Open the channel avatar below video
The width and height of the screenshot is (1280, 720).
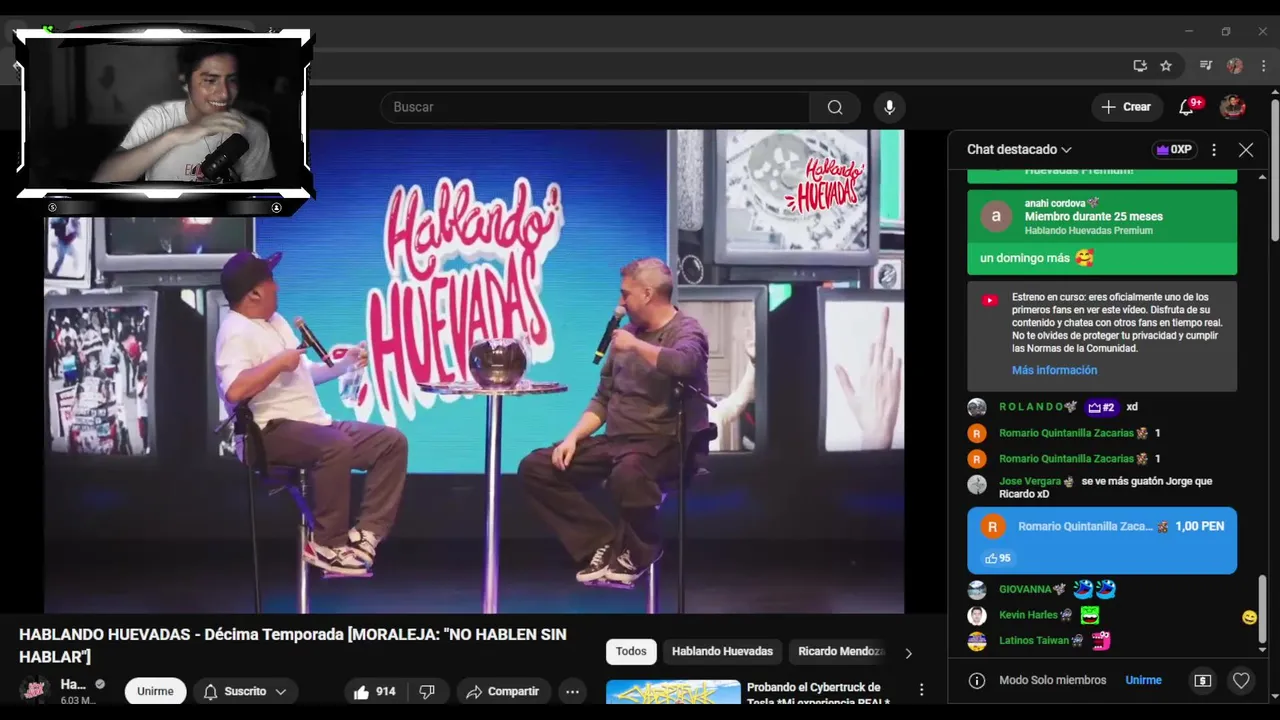tap(35, 691)
